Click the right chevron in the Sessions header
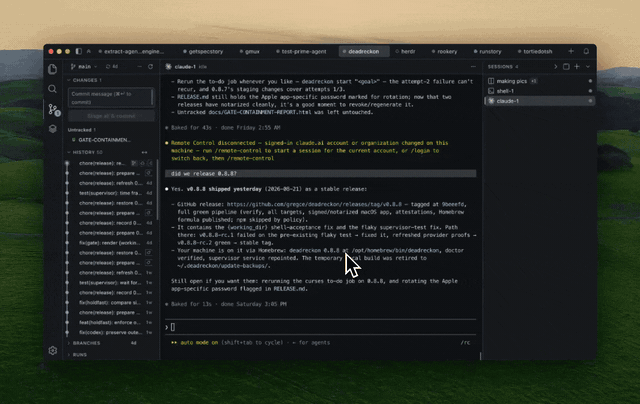This screenshot has width=640, height=404. (x=556, y=67)
